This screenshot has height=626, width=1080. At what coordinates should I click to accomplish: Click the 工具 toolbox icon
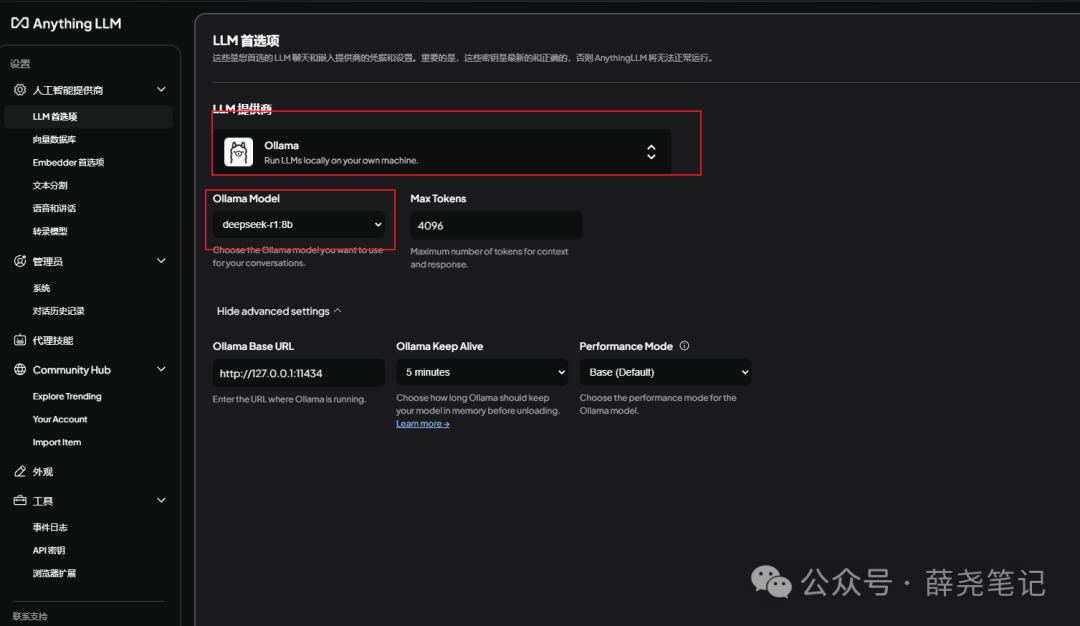coord(20,501)
